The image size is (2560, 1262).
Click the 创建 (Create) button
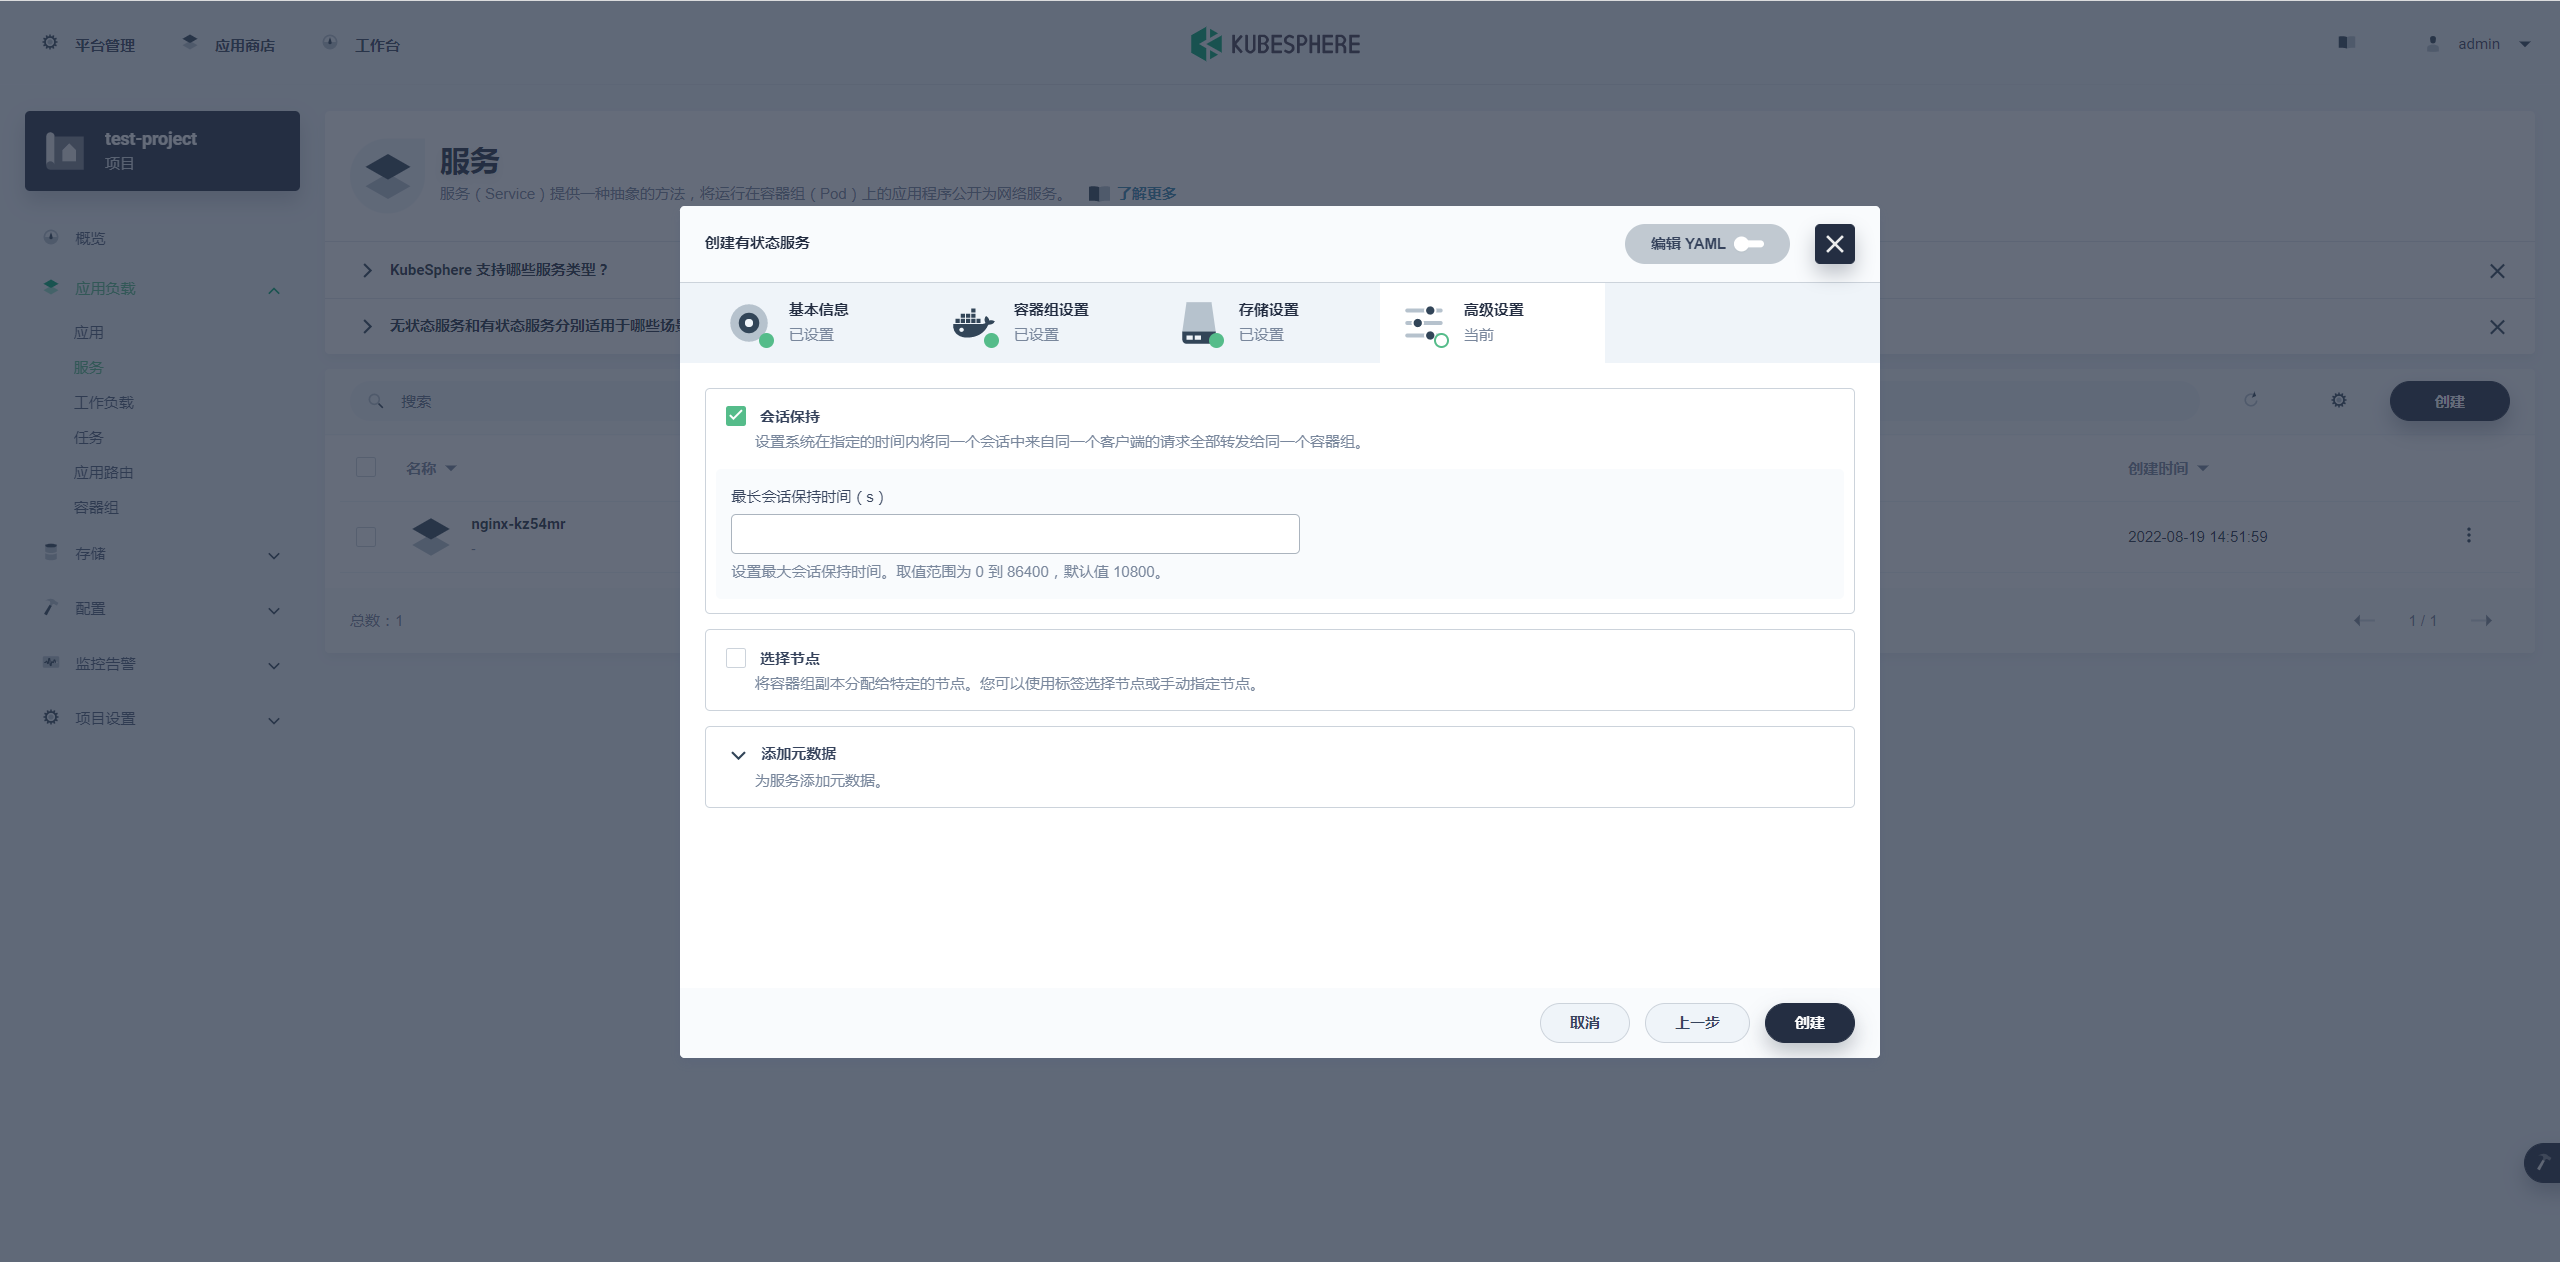[1809, 1020]
